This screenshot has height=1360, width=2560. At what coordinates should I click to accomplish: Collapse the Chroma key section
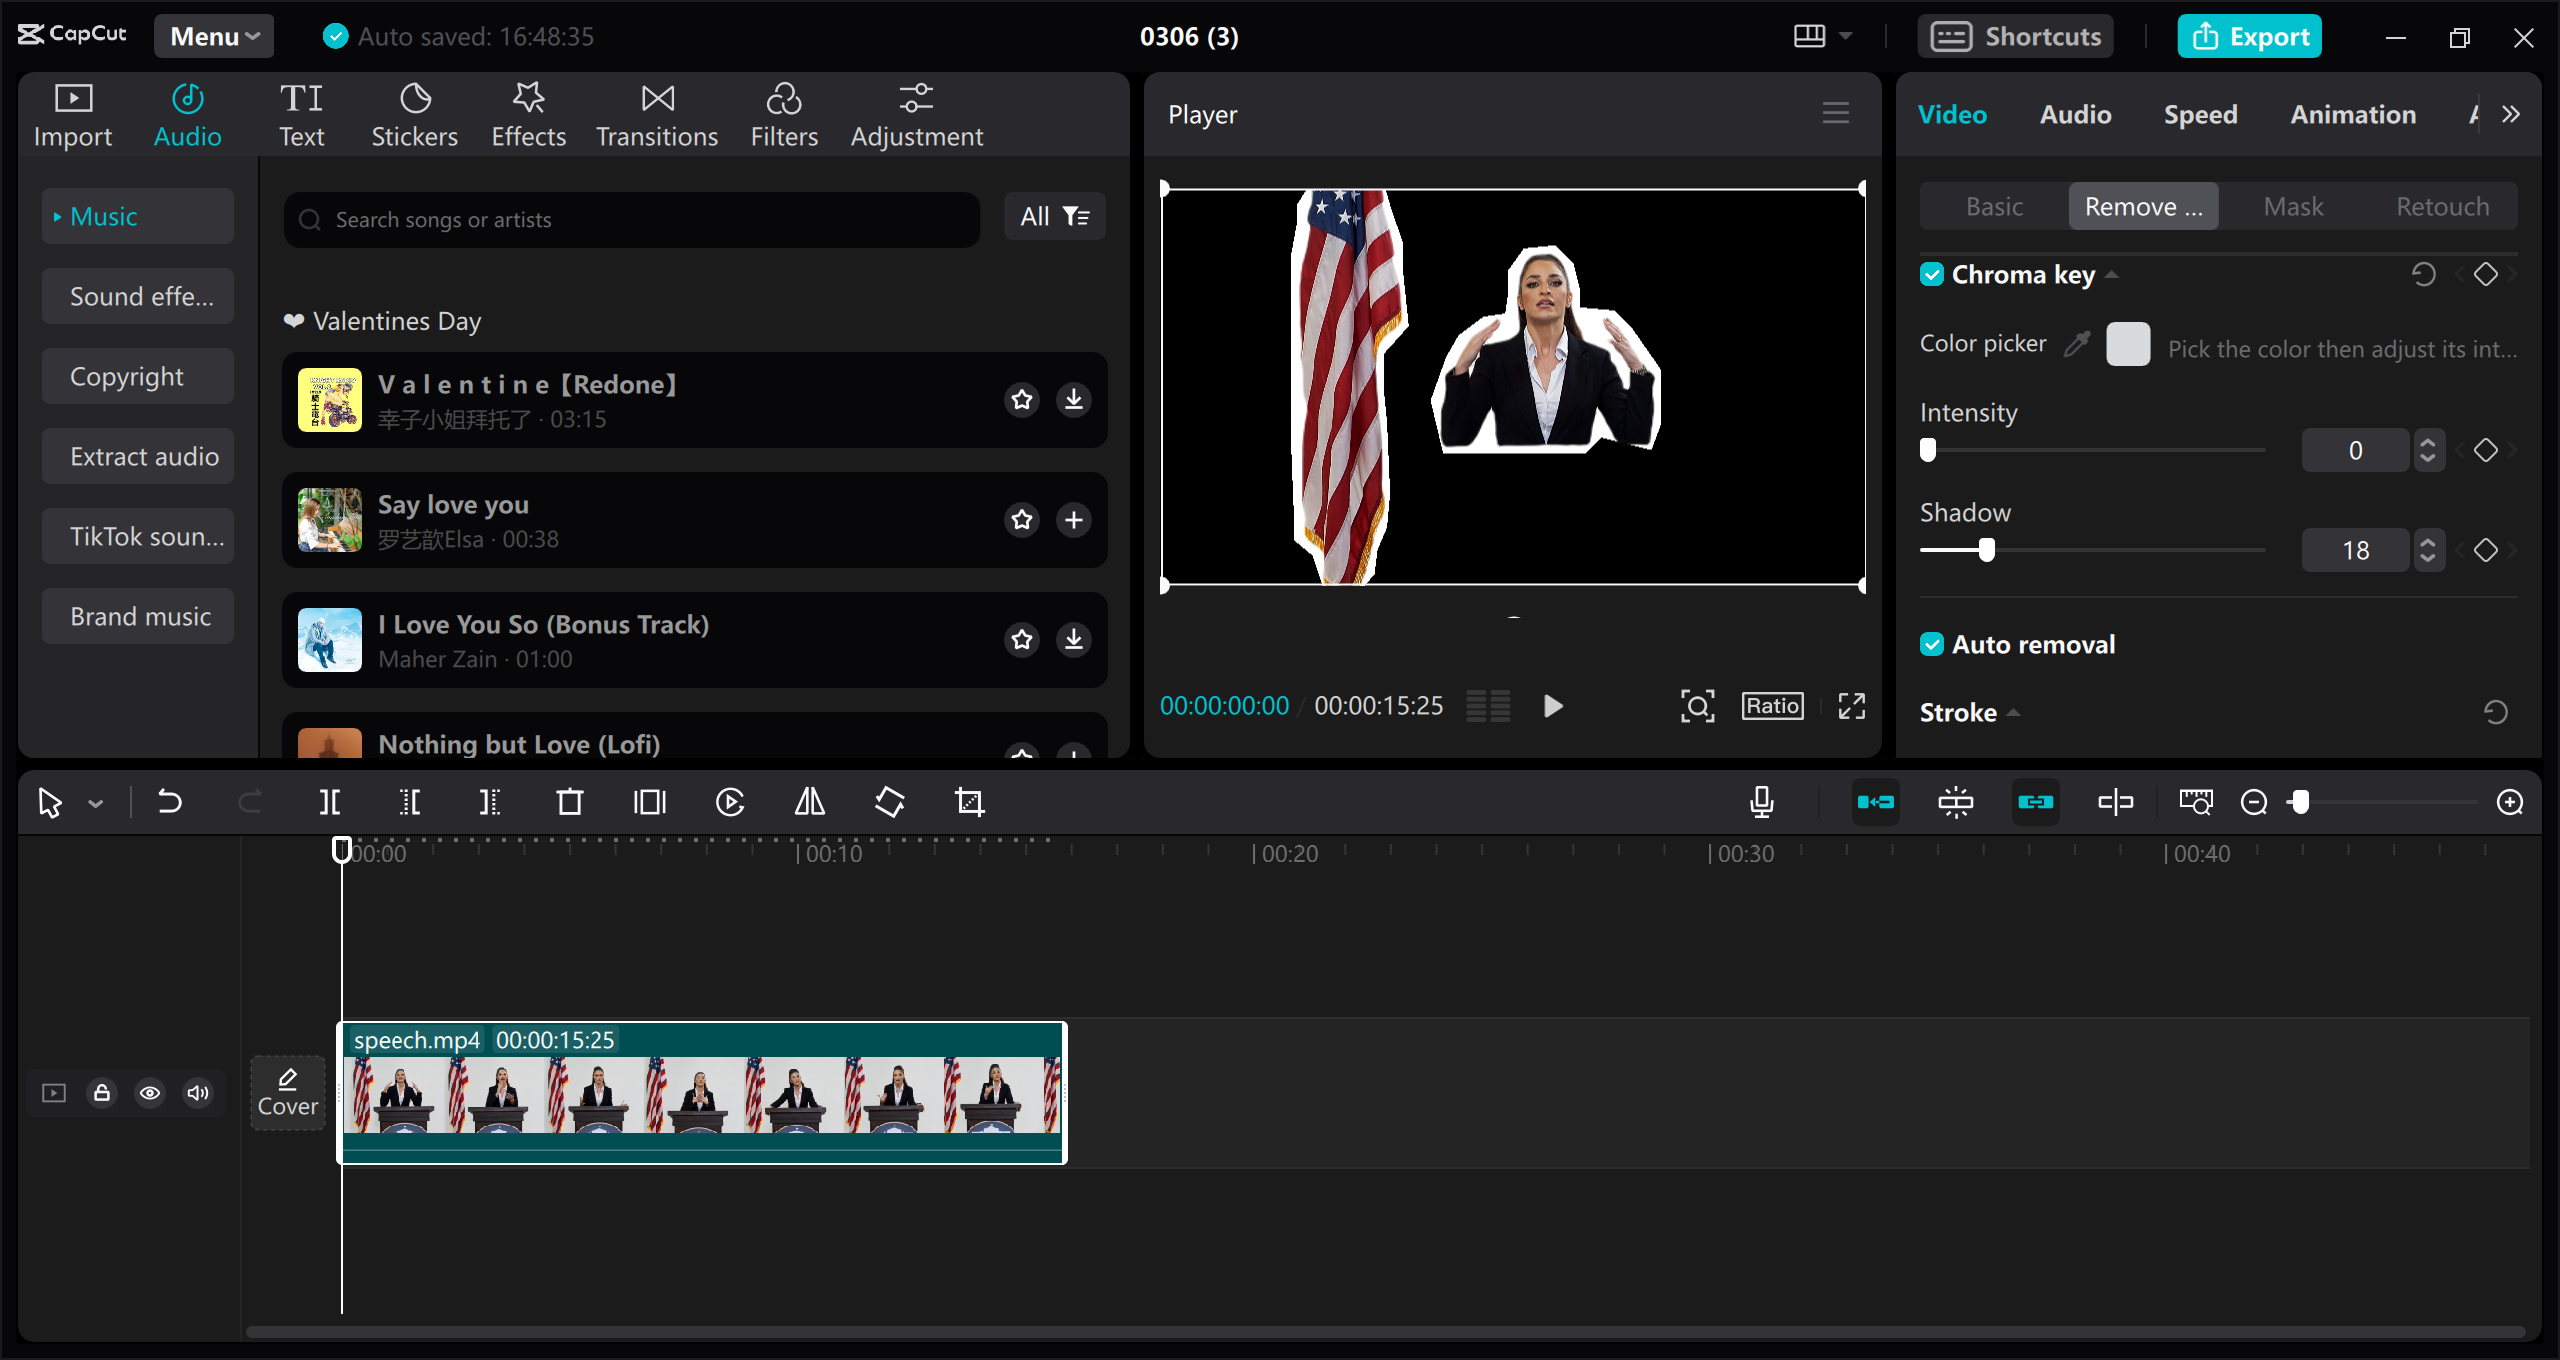pos(2112,273)
